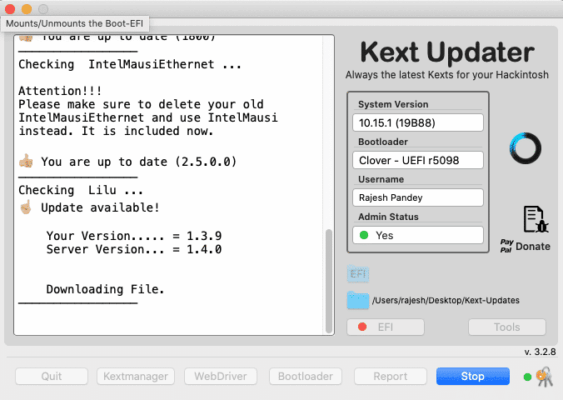Click the Username field Rajesh Pandey
The height and width of the screenshot is (400, 563).
(418, 197)
